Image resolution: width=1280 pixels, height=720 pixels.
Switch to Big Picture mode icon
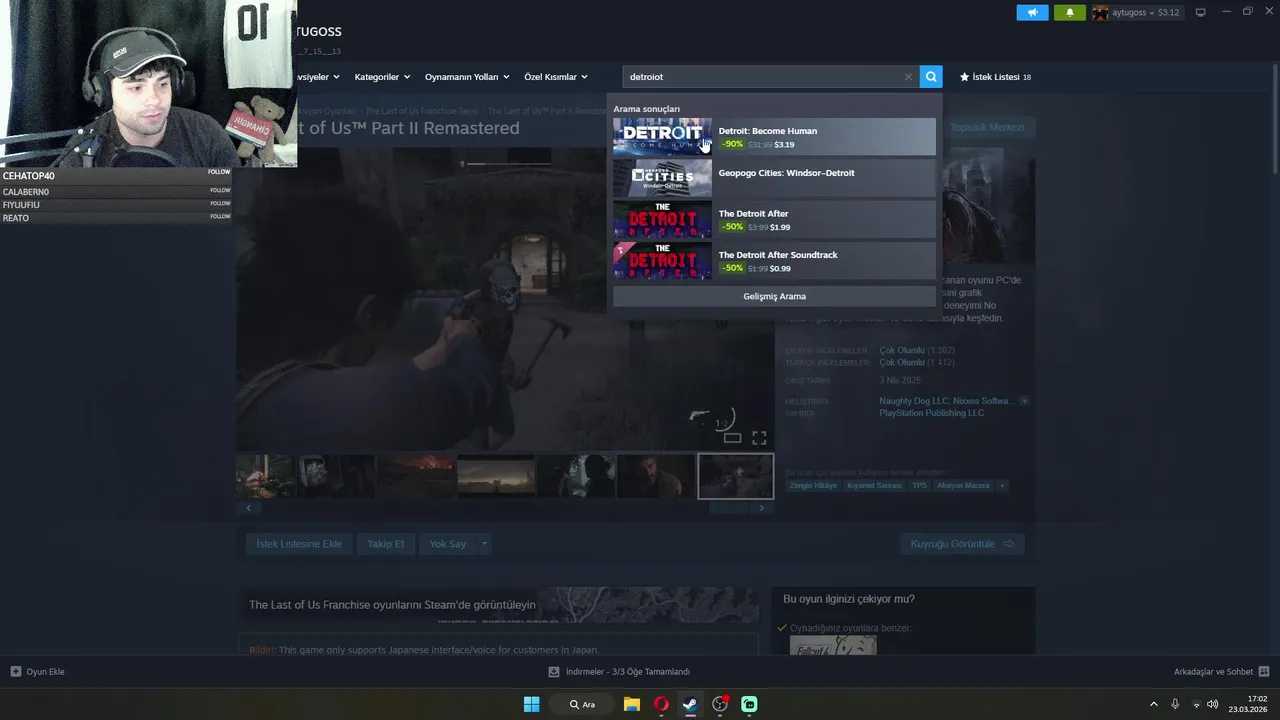pos(1200,12)
